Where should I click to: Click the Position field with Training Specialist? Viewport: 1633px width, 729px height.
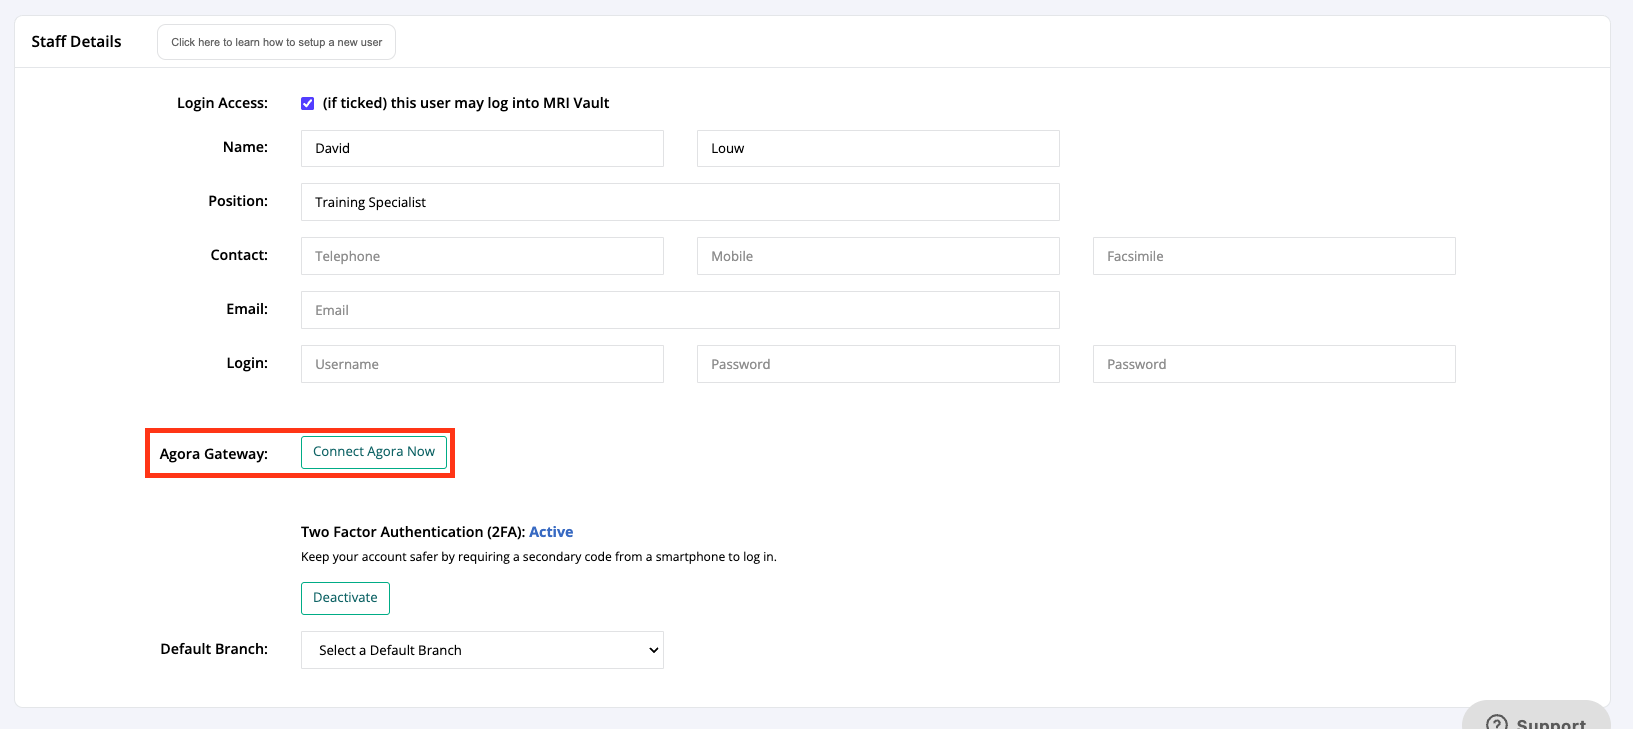tap(680, 202)
